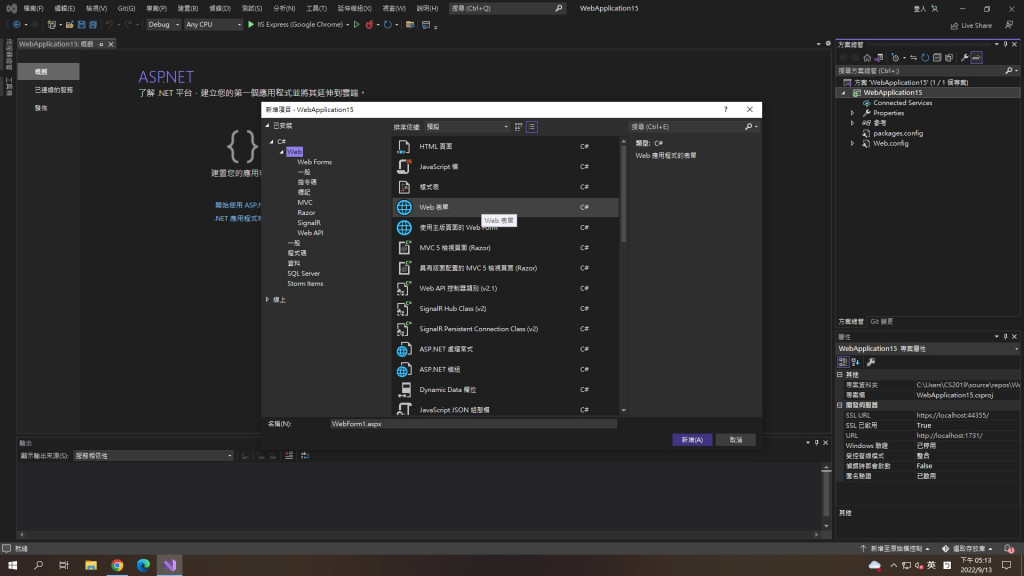Screen dimensions: 1024x576
Task: Expand the Properties node in Solution Explorer
Action: pos(852,113)
